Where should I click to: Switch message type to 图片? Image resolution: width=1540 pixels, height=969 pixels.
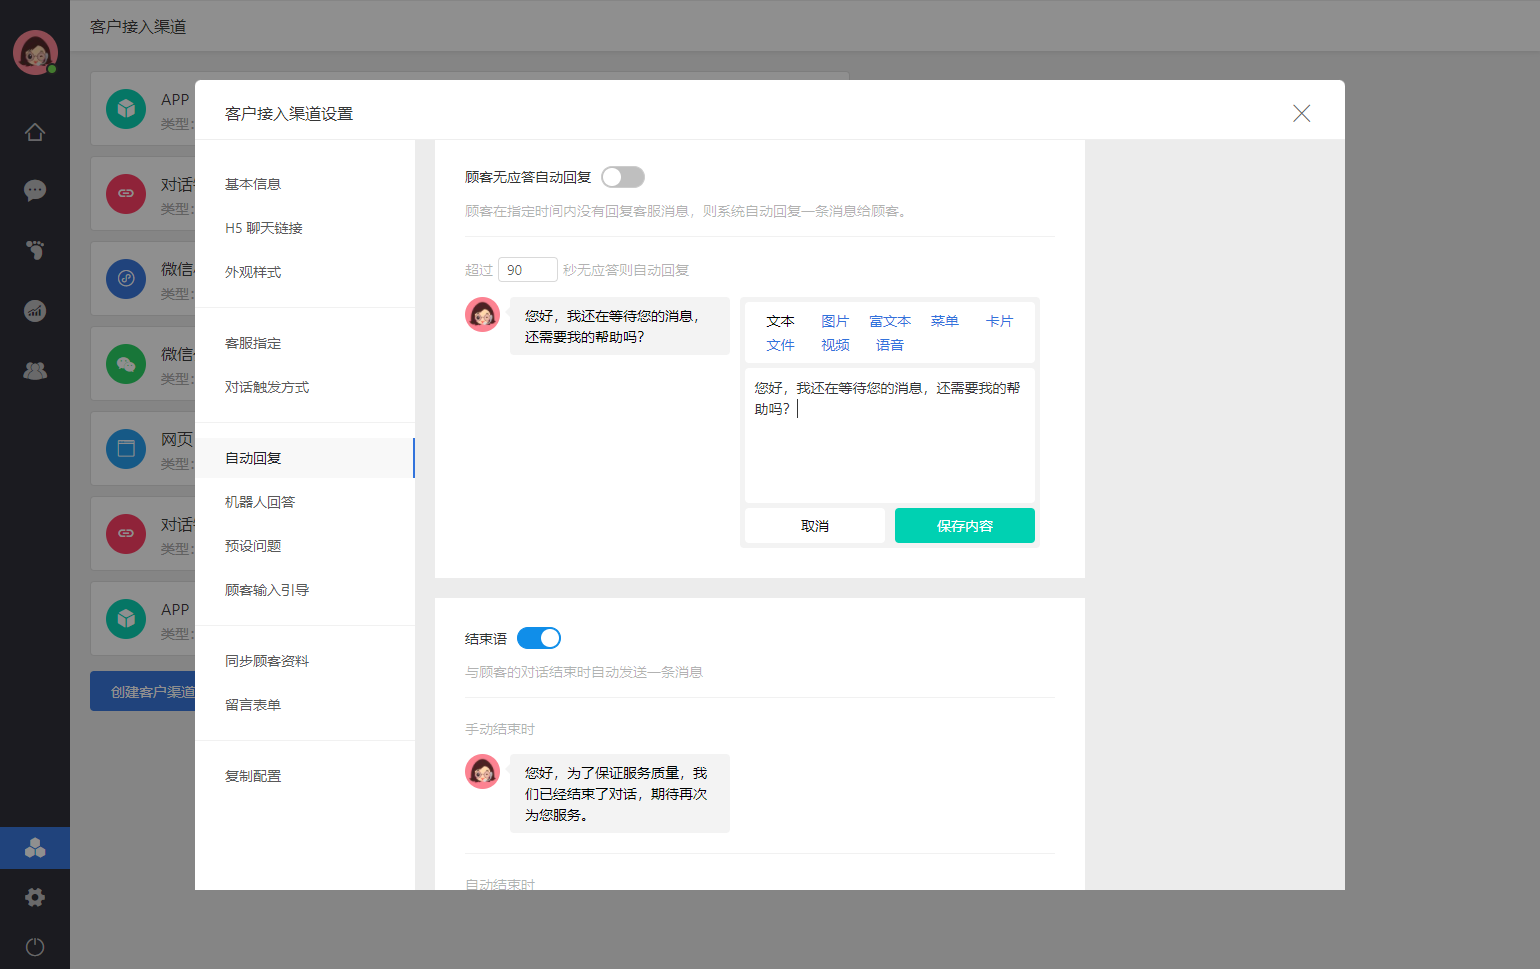[x=835, y=321]
